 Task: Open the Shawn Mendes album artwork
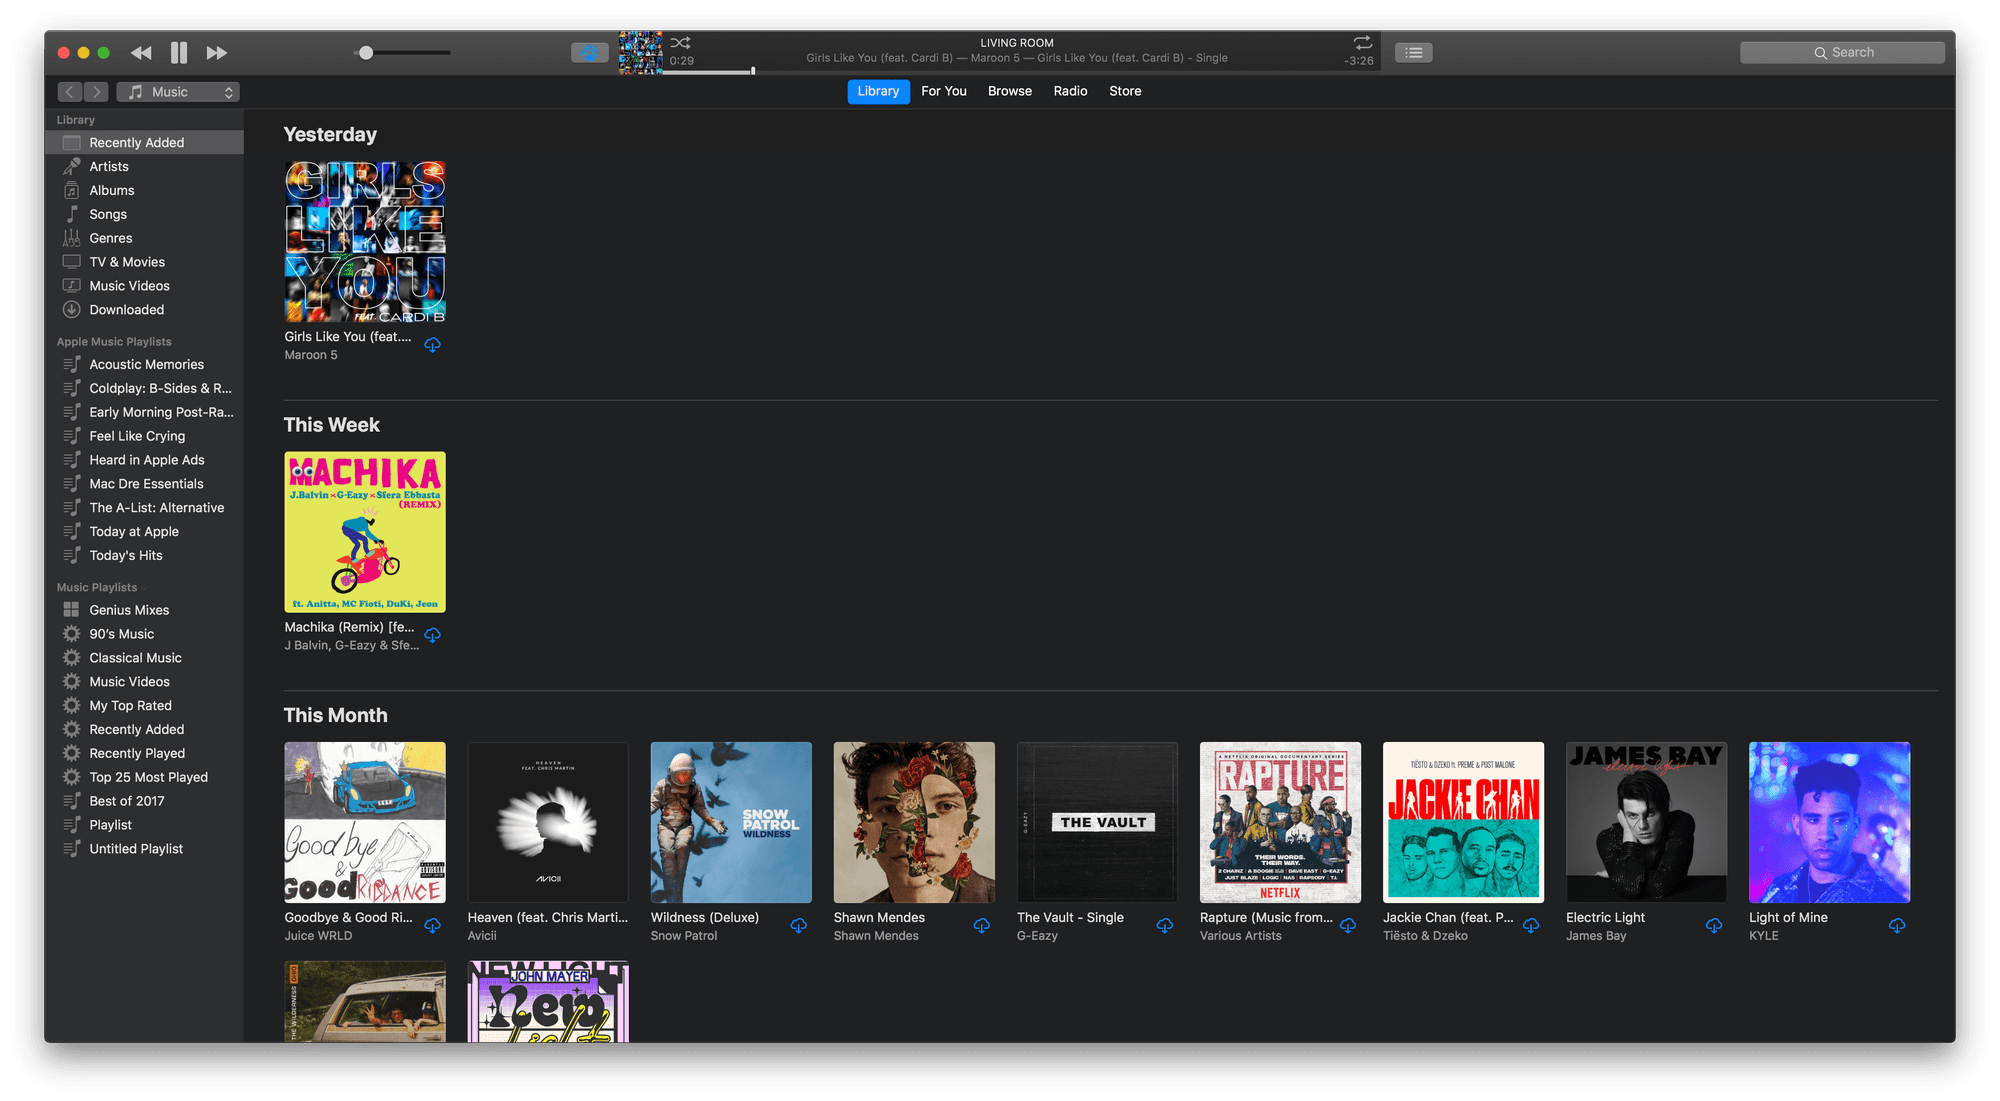(912, 822)
